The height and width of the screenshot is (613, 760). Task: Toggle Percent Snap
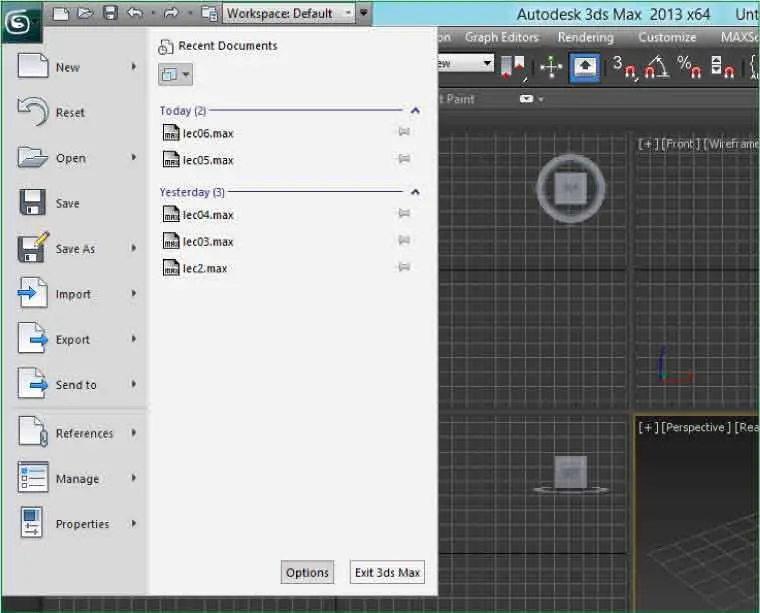(689, 67)
